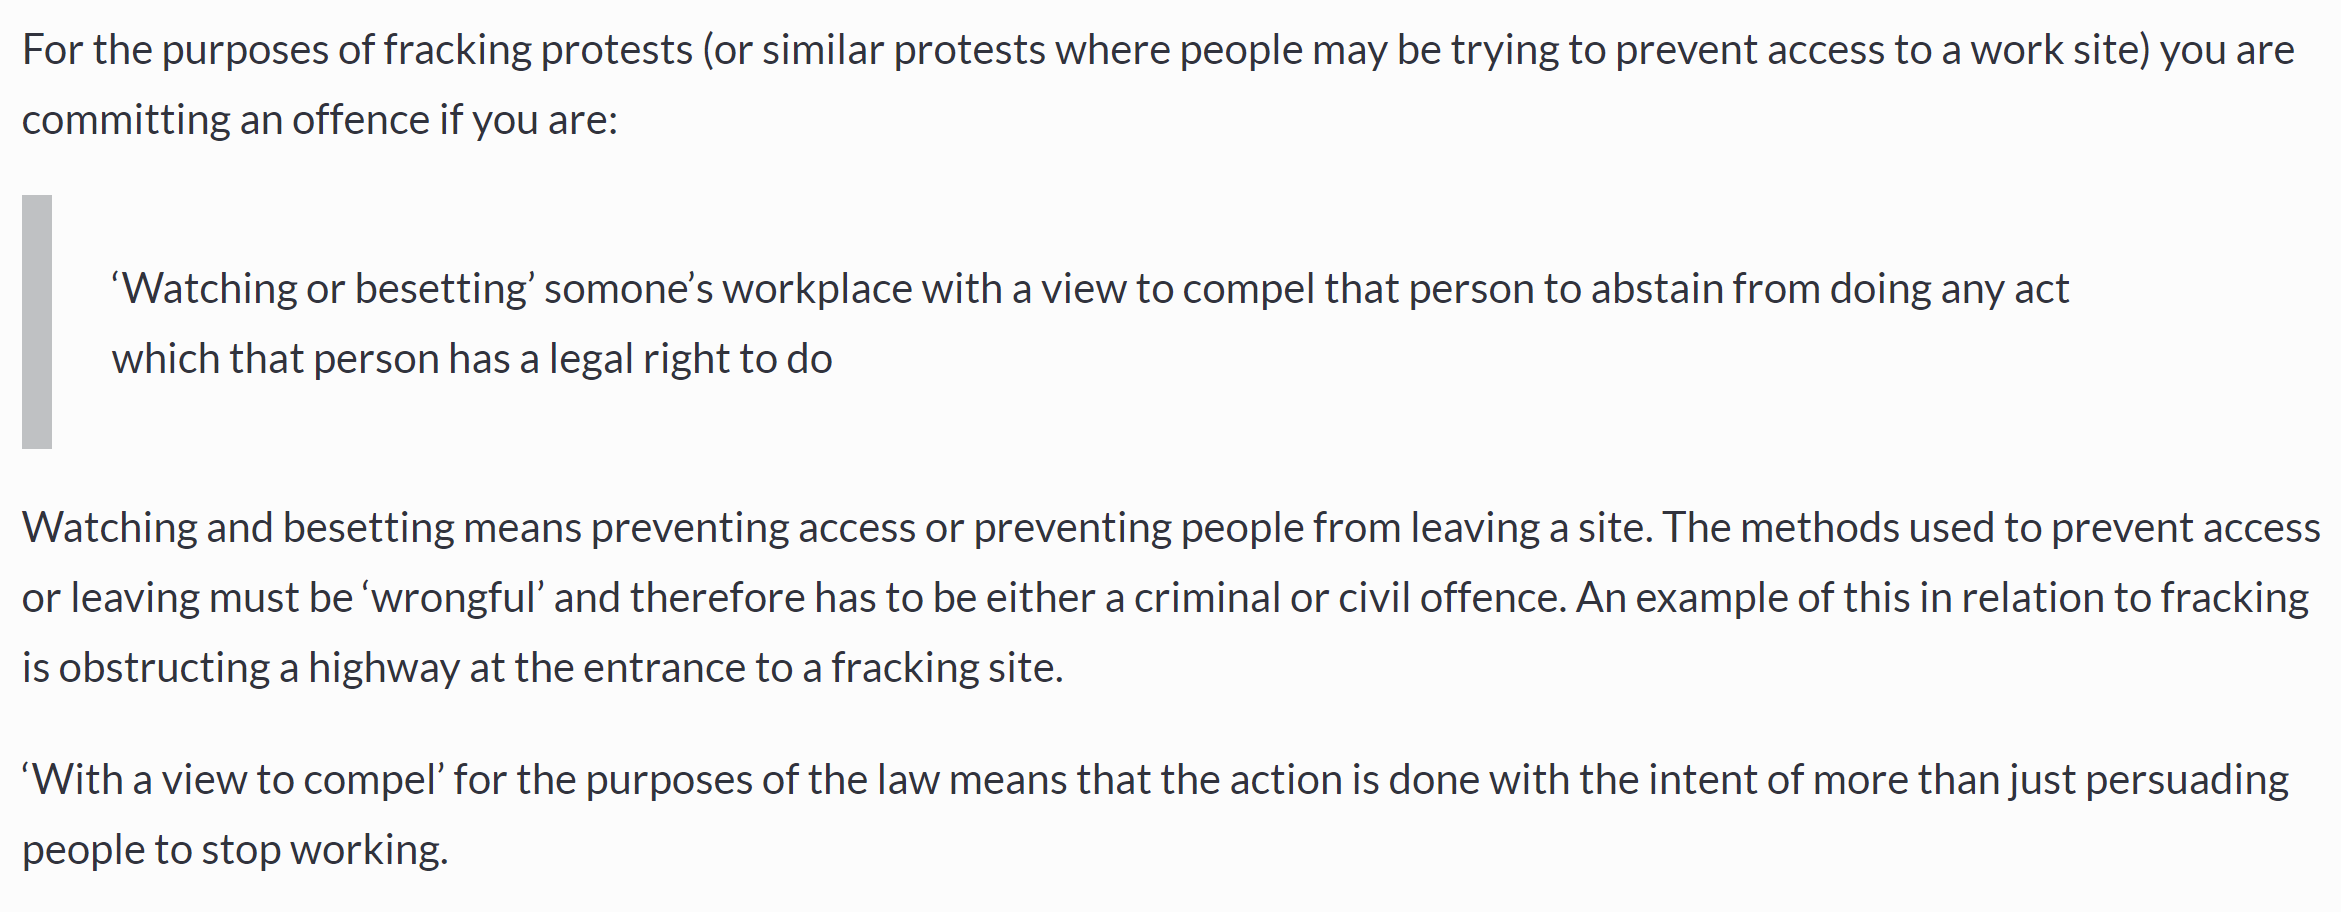This screenshot has height=912, width=2341.
Task: Click the misspelled word "somone's" in the quote
Action: (x=628, y=289)
